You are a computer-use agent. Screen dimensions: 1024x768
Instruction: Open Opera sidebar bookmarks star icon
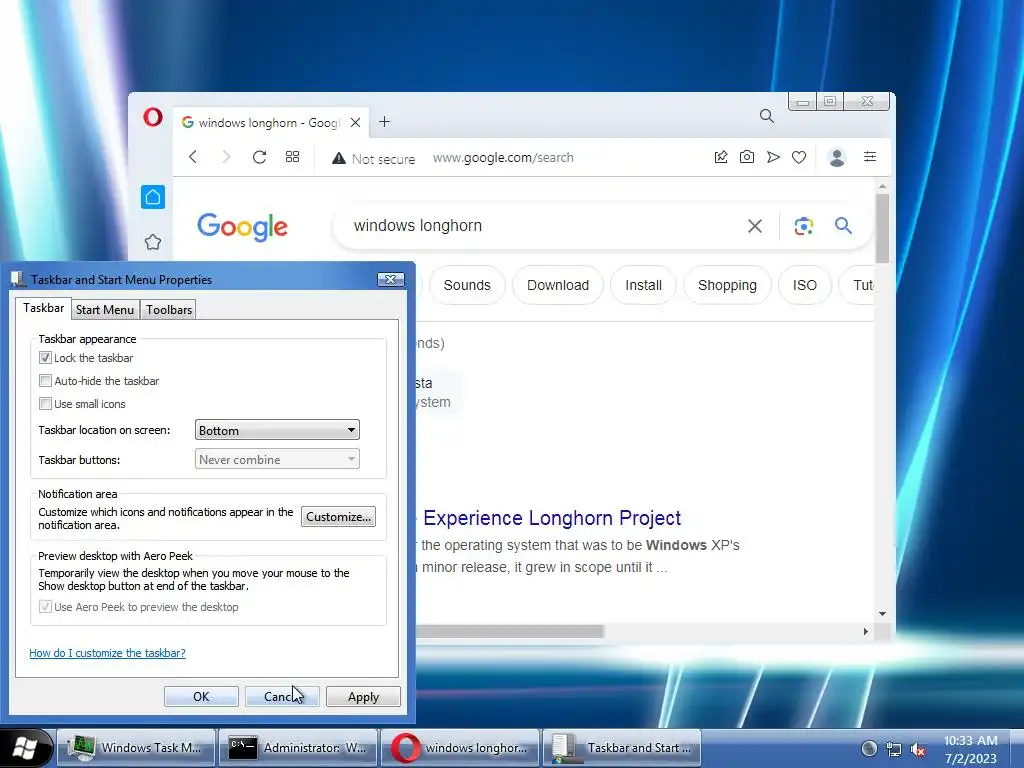[x=153, y=242]
